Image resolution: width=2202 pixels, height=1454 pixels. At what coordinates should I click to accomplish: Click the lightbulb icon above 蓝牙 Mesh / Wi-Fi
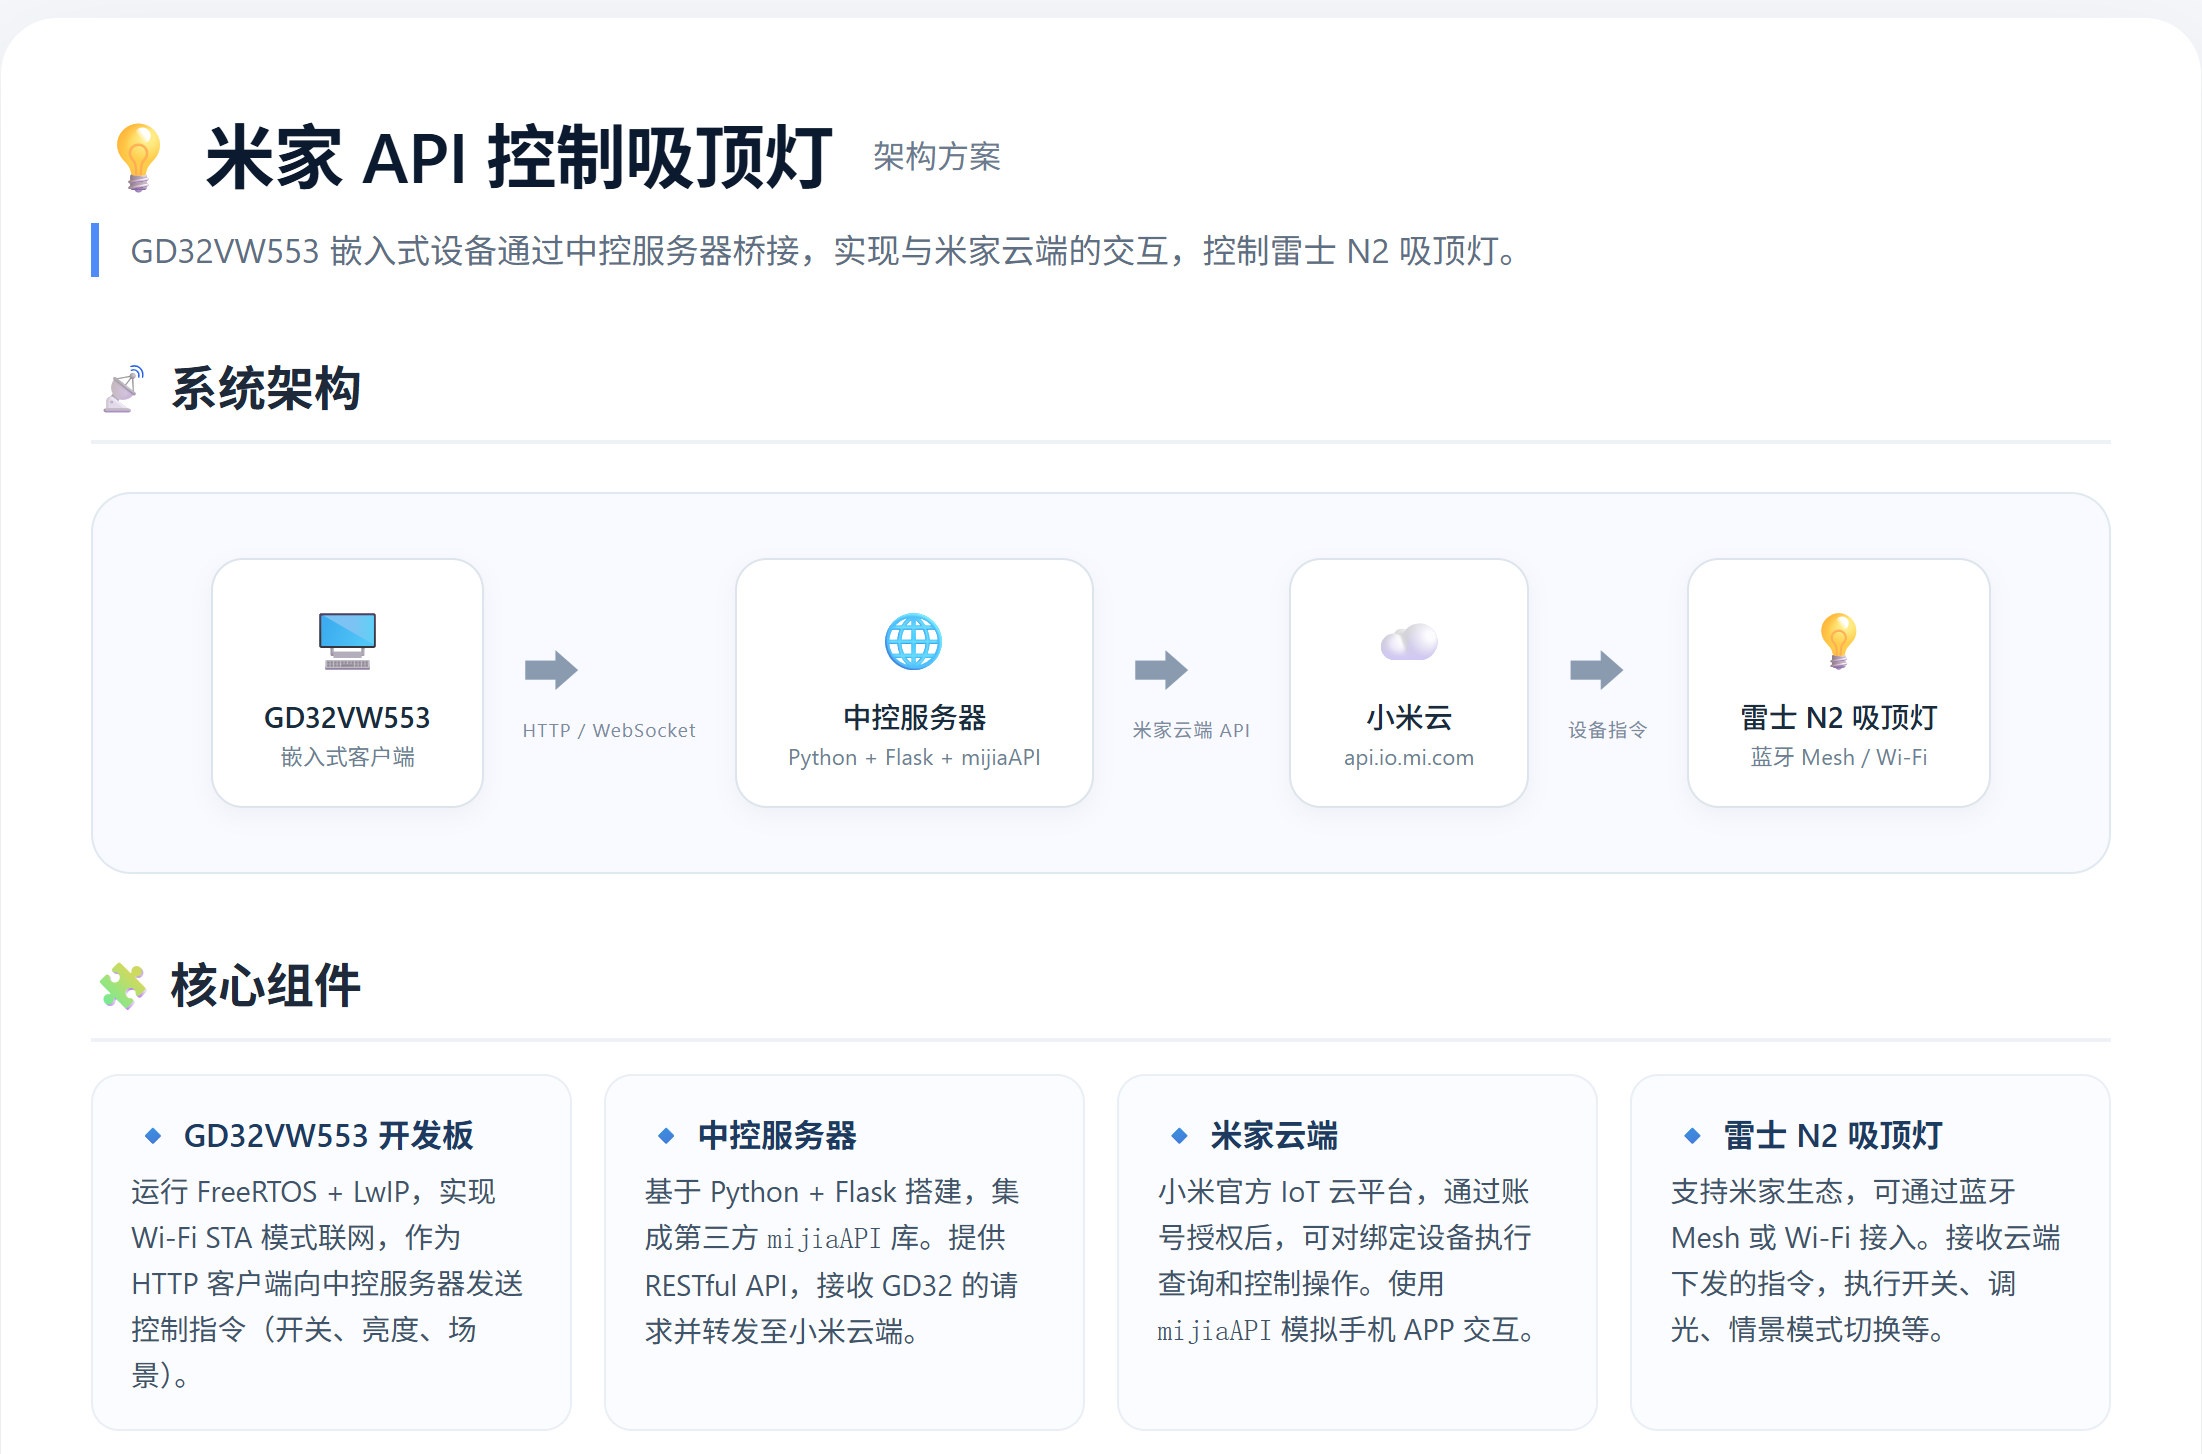(x=1838, y=641)
